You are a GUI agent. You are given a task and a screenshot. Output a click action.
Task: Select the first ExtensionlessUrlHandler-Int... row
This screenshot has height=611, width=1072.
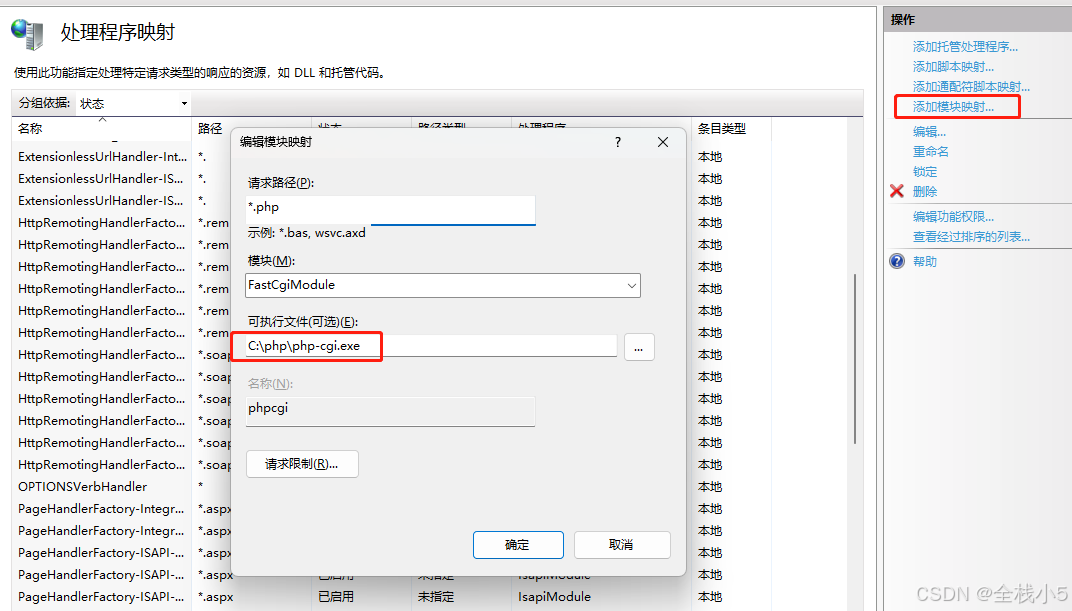point(103,157)
